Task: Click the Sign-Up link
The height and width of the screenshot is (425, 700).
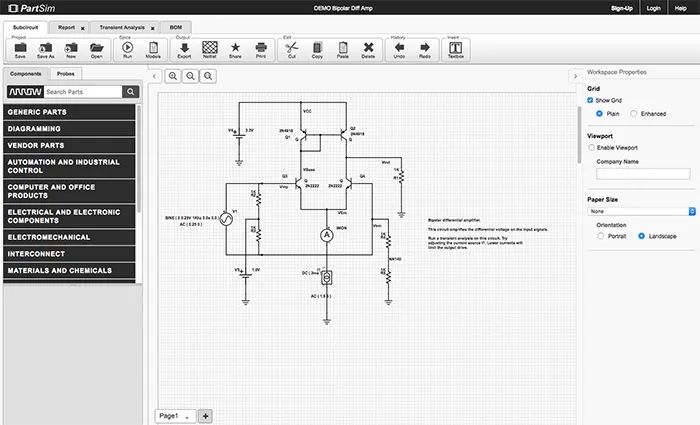Action: click(621, 8)
